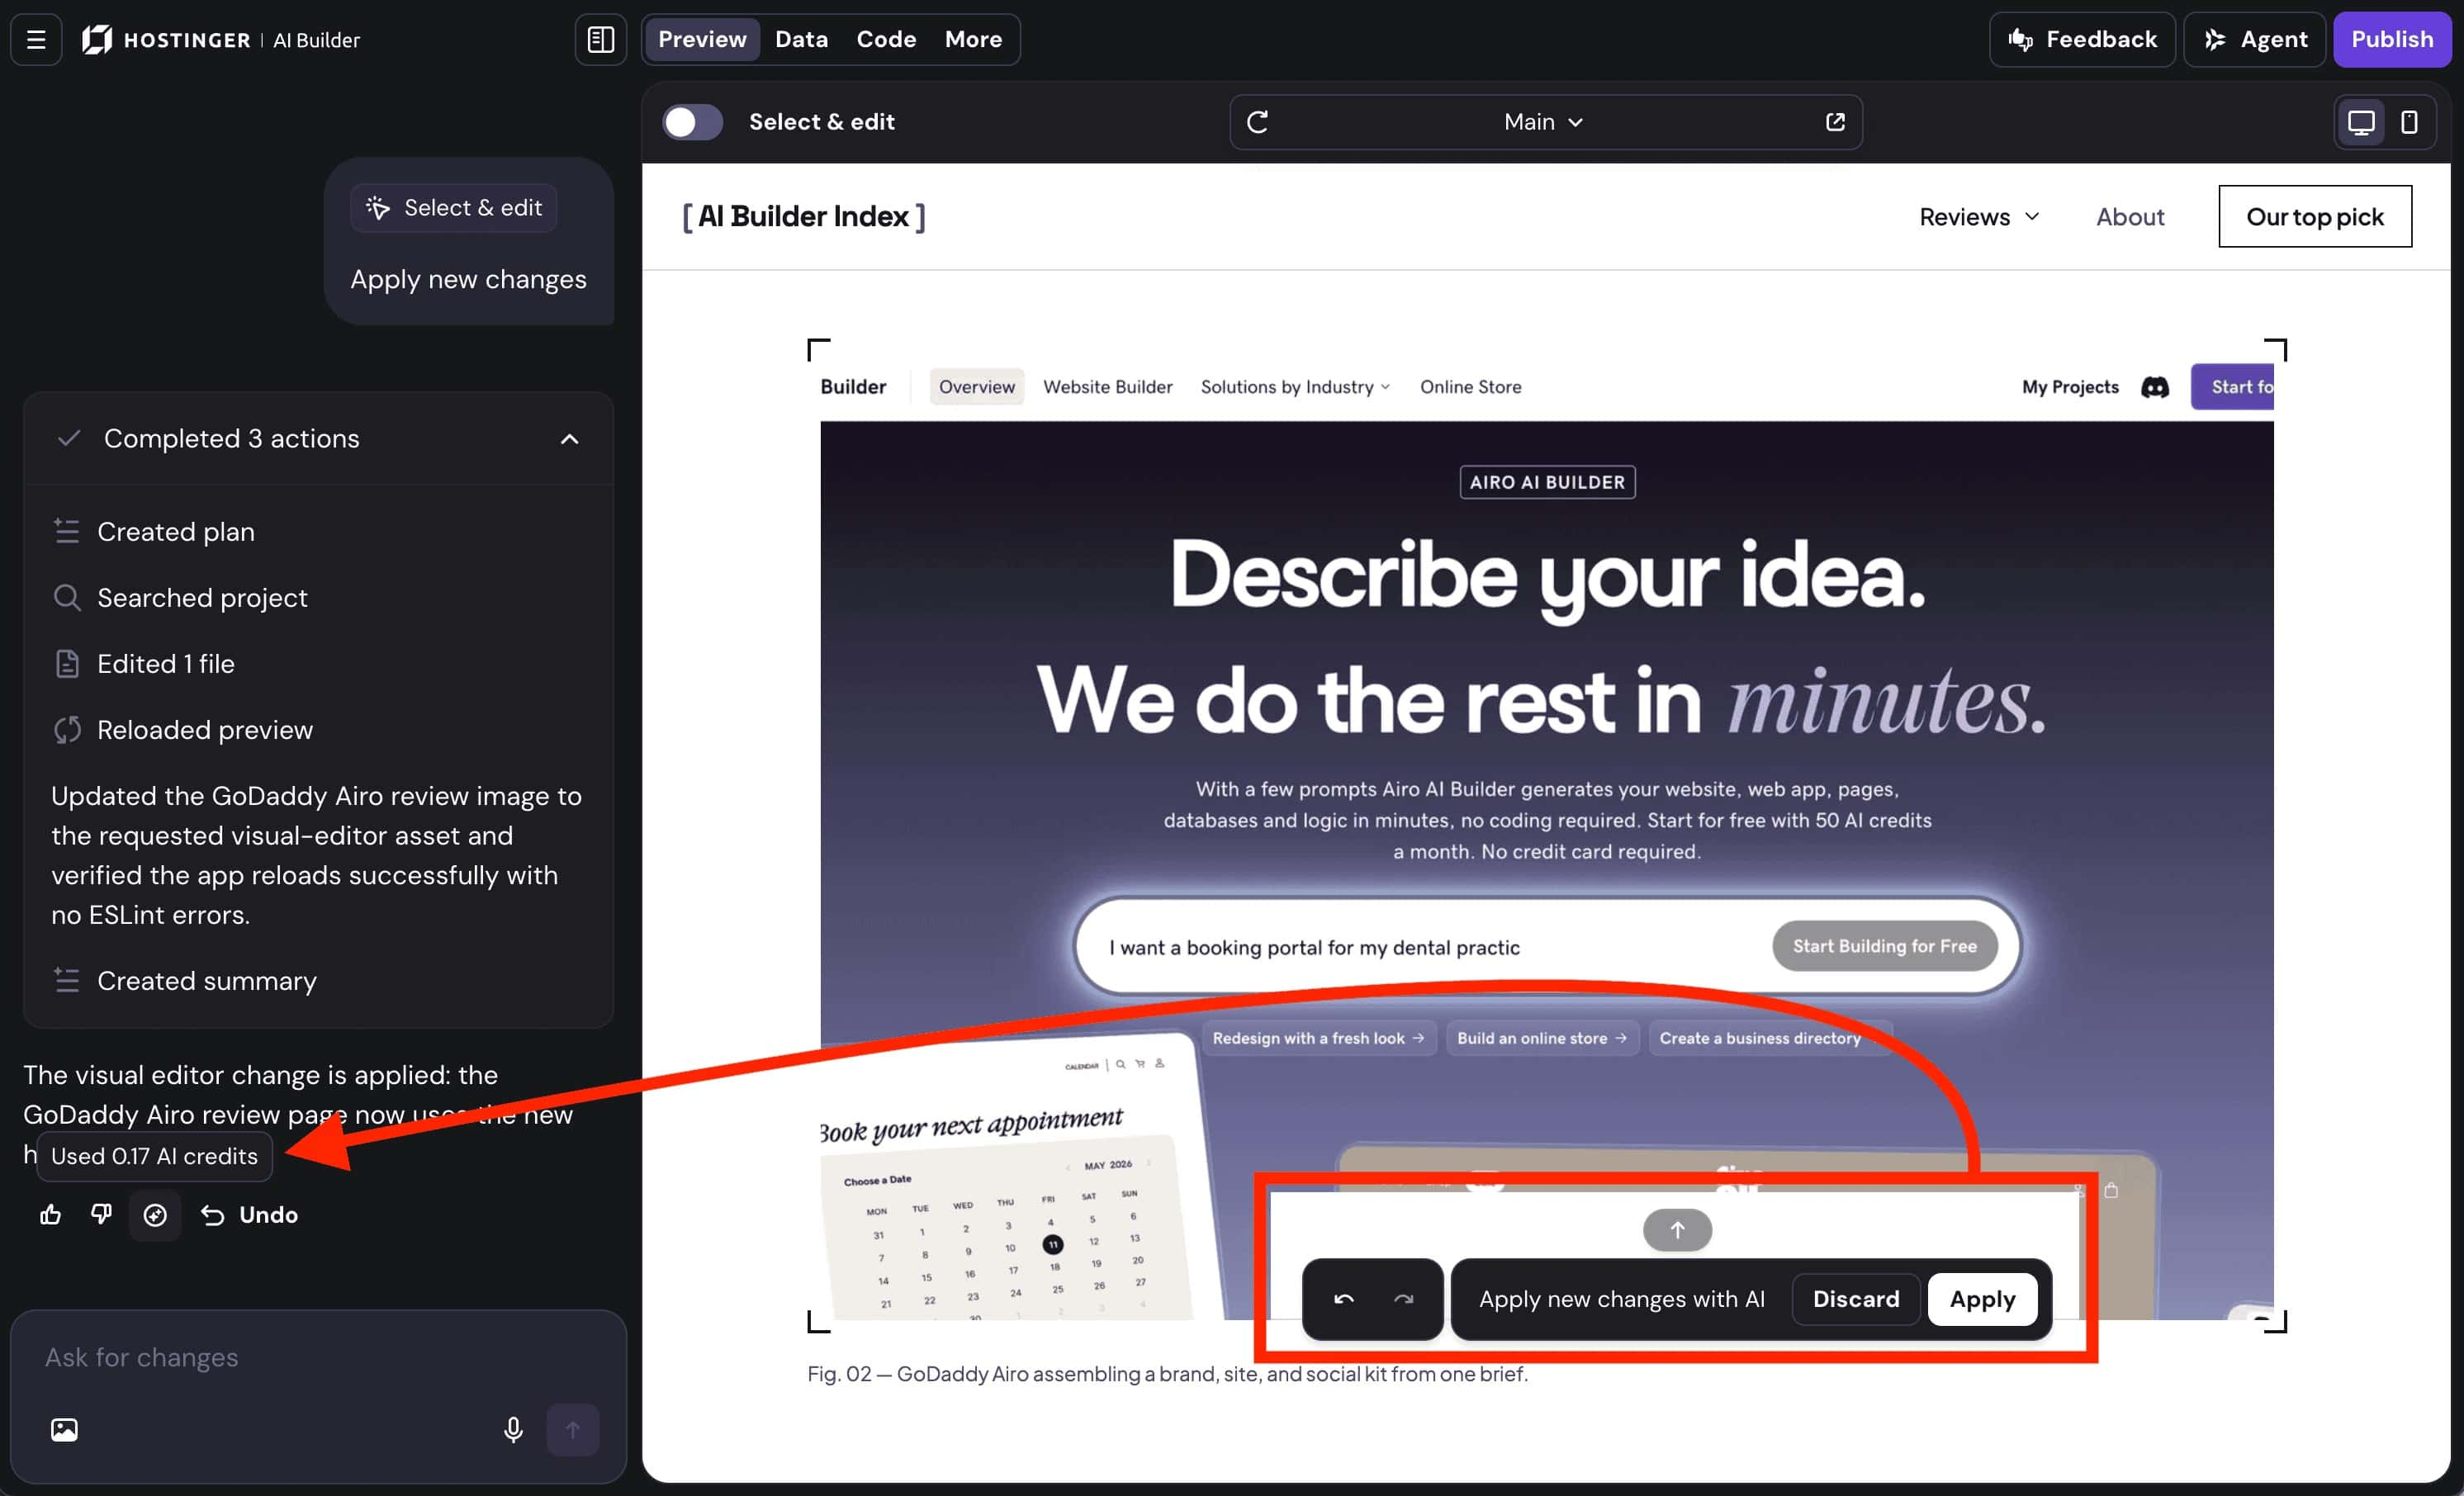Switch to desktop view
Screen dimensions: 2464x1496
click(x=2361, y=122)
